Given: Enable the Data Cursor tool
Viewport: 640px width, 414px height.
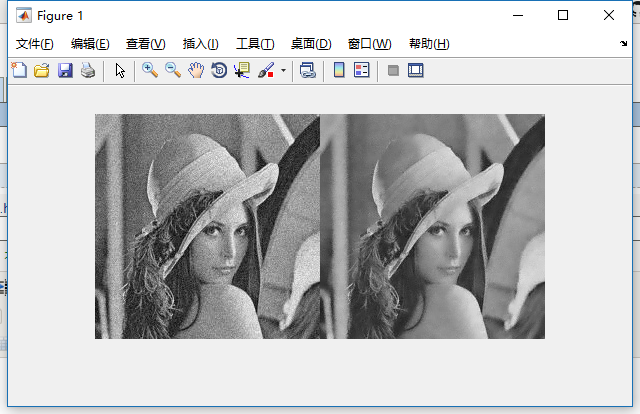Looking at the screenshot, I should coord(242,70).
